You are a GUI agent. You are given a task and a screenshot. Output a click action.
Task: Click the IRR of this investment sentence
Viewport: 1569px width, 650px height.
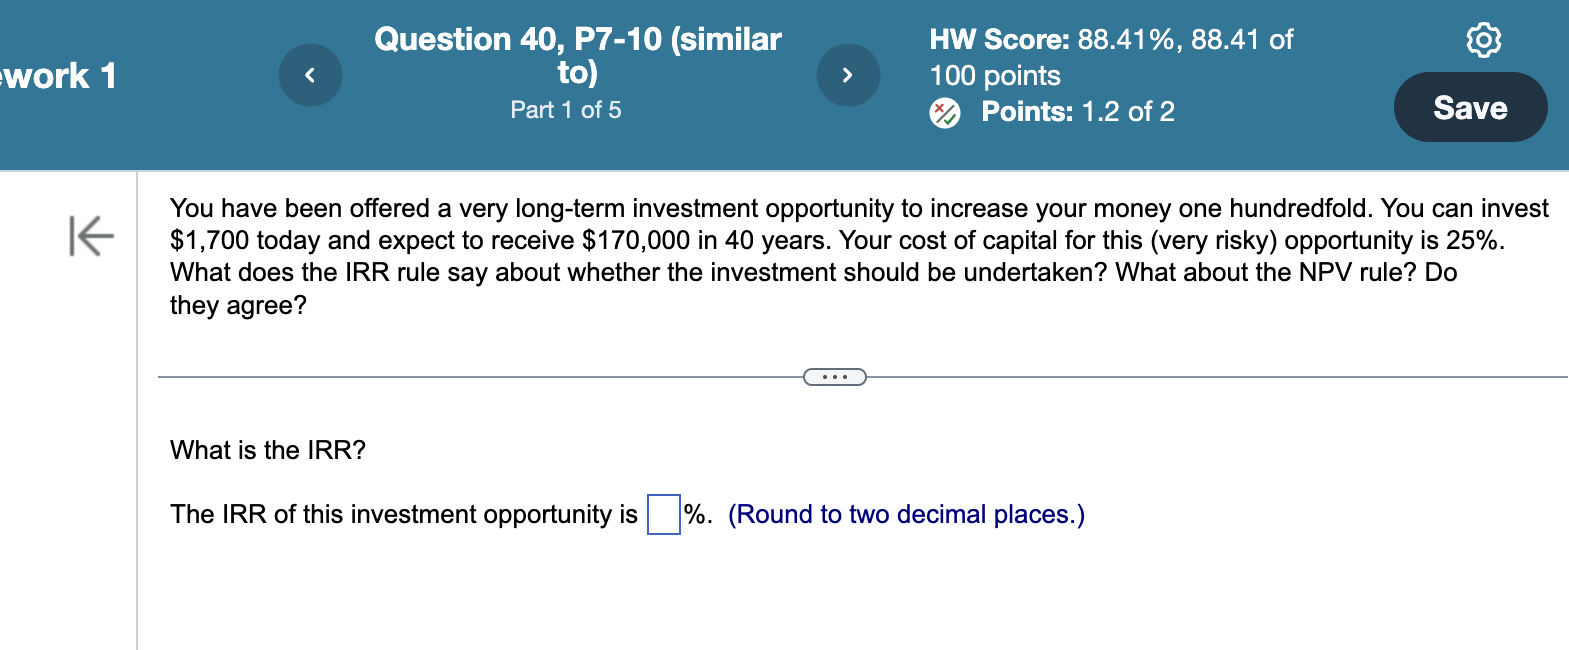tap(403, 515)
